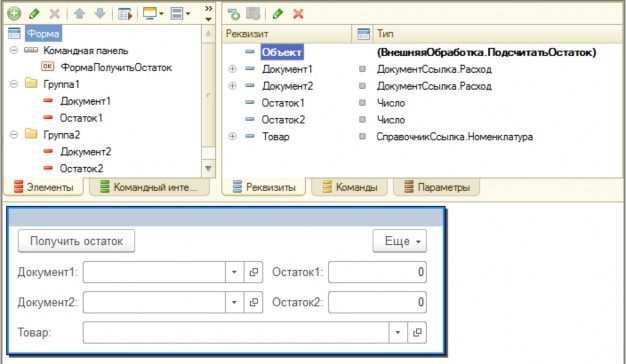Click the ВнешняяОбработка.ПодсчитатьОстаток type cell
Image resolution: width=626 pixels, height=364 pixels.
[486, 52]
